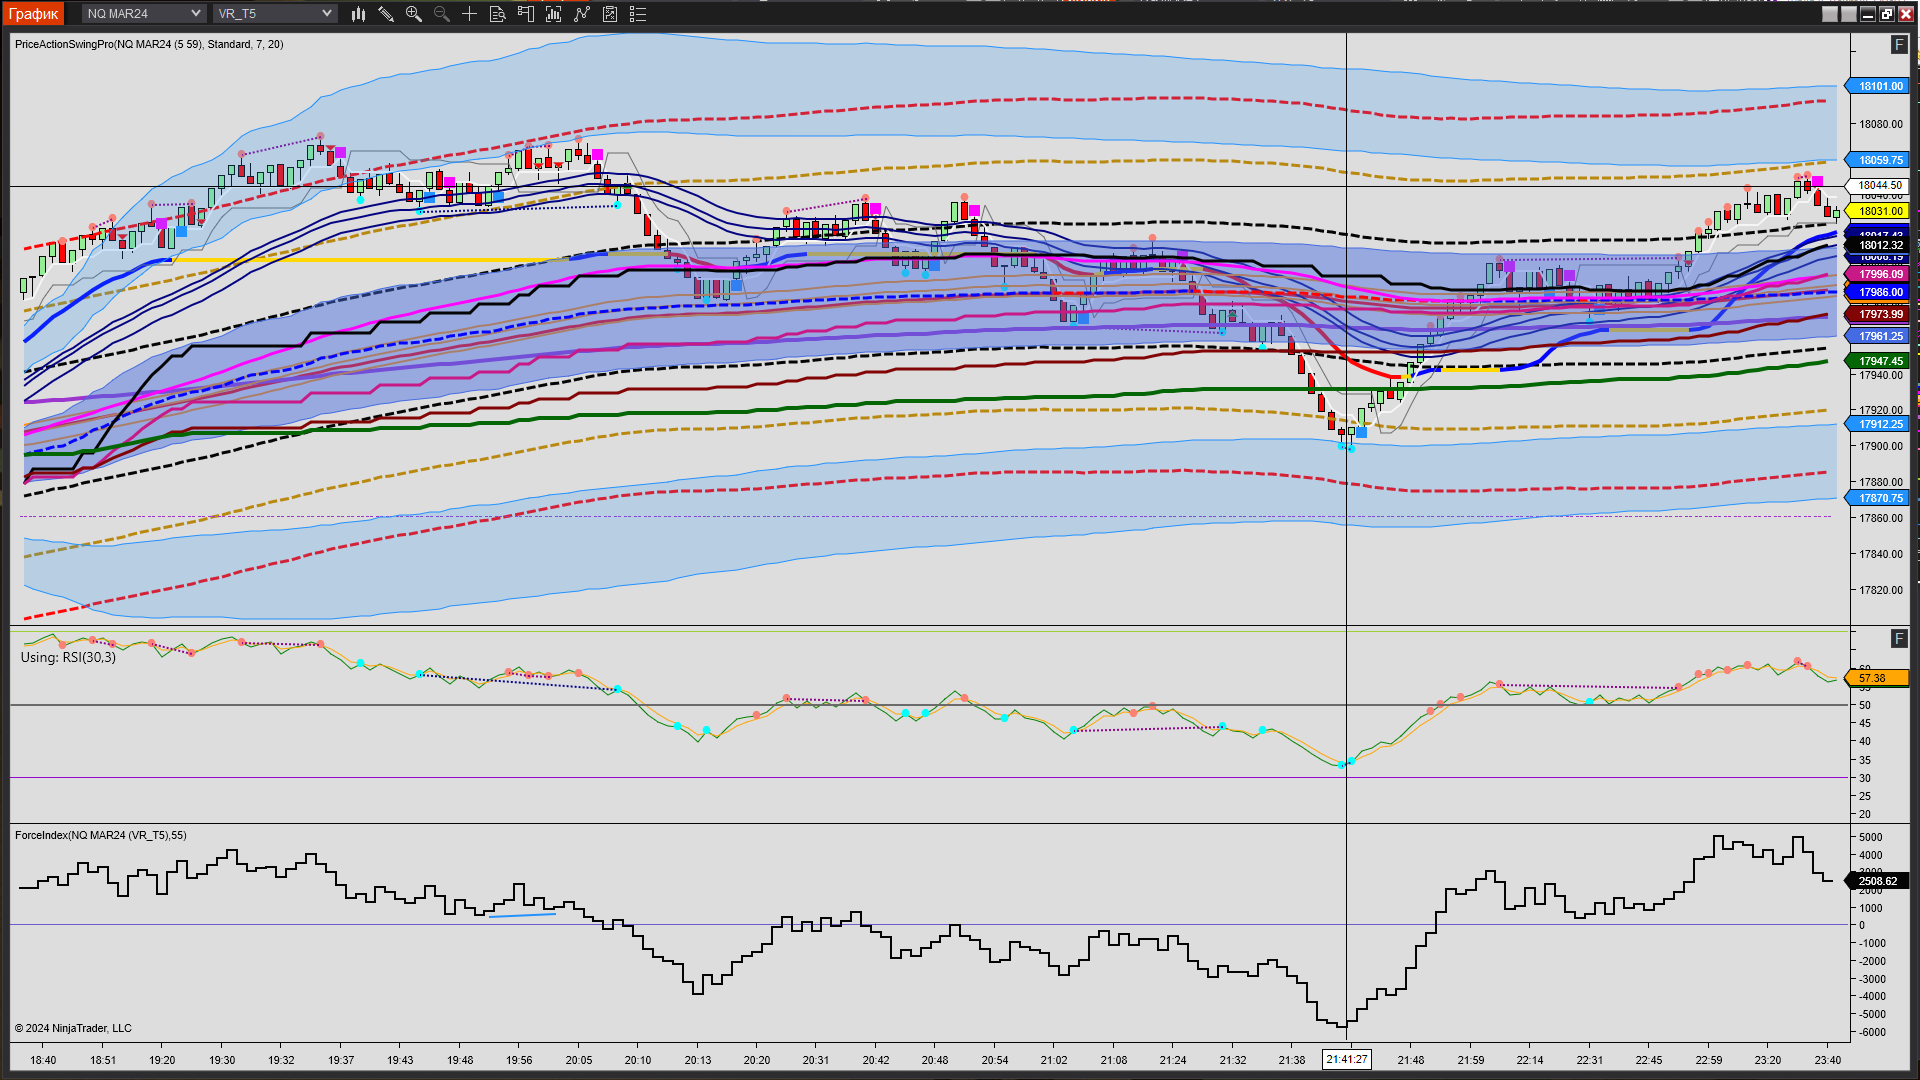Click the F button on RSI panel

pyautogui.click(x=1899, y=639)
